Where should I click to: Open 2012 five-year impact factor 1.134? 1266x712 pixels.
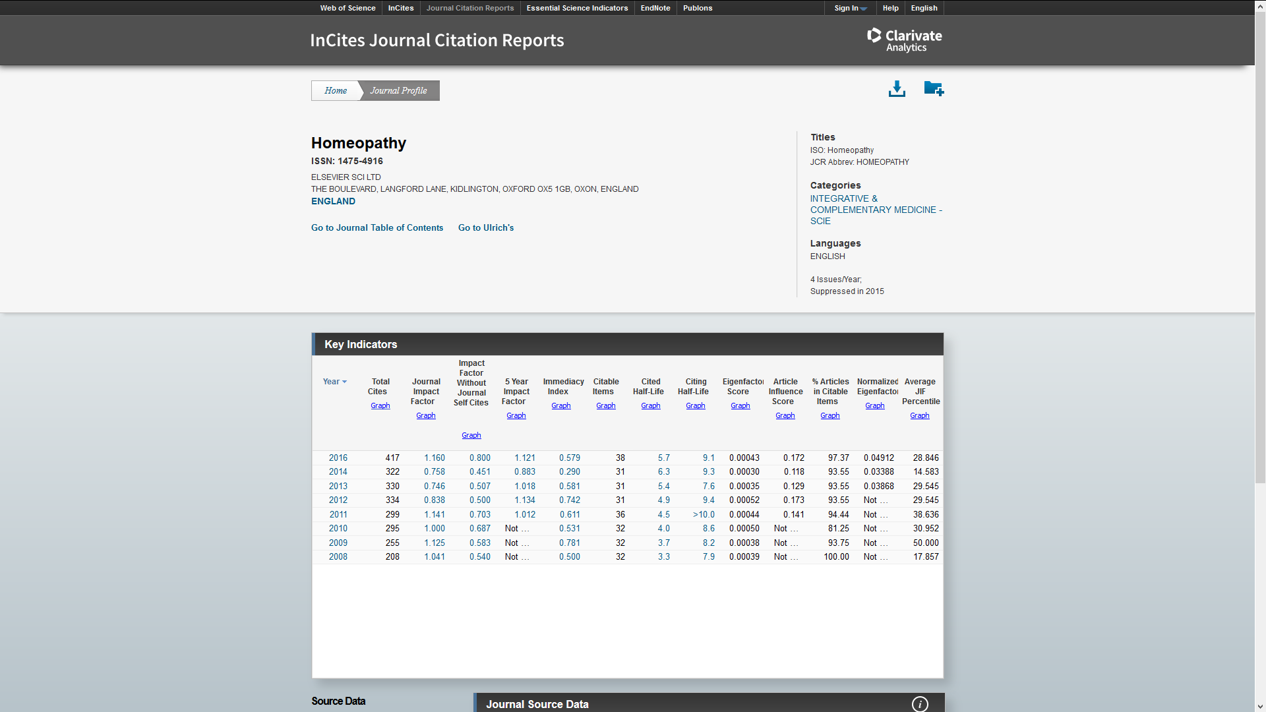click(525, 500)
